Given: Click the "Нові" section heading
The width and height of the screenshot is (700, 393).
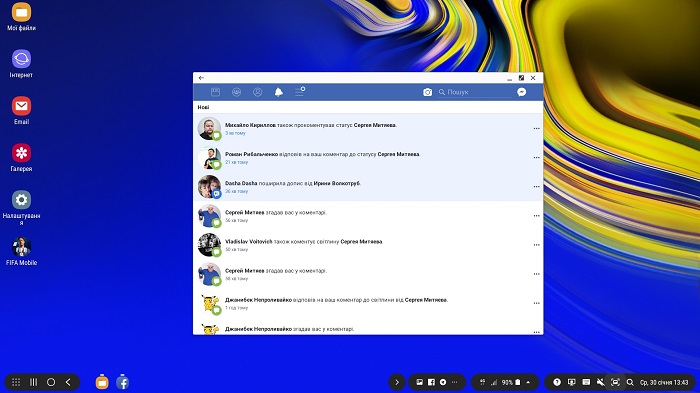Looking at the screenshot, I should [203, 107].
